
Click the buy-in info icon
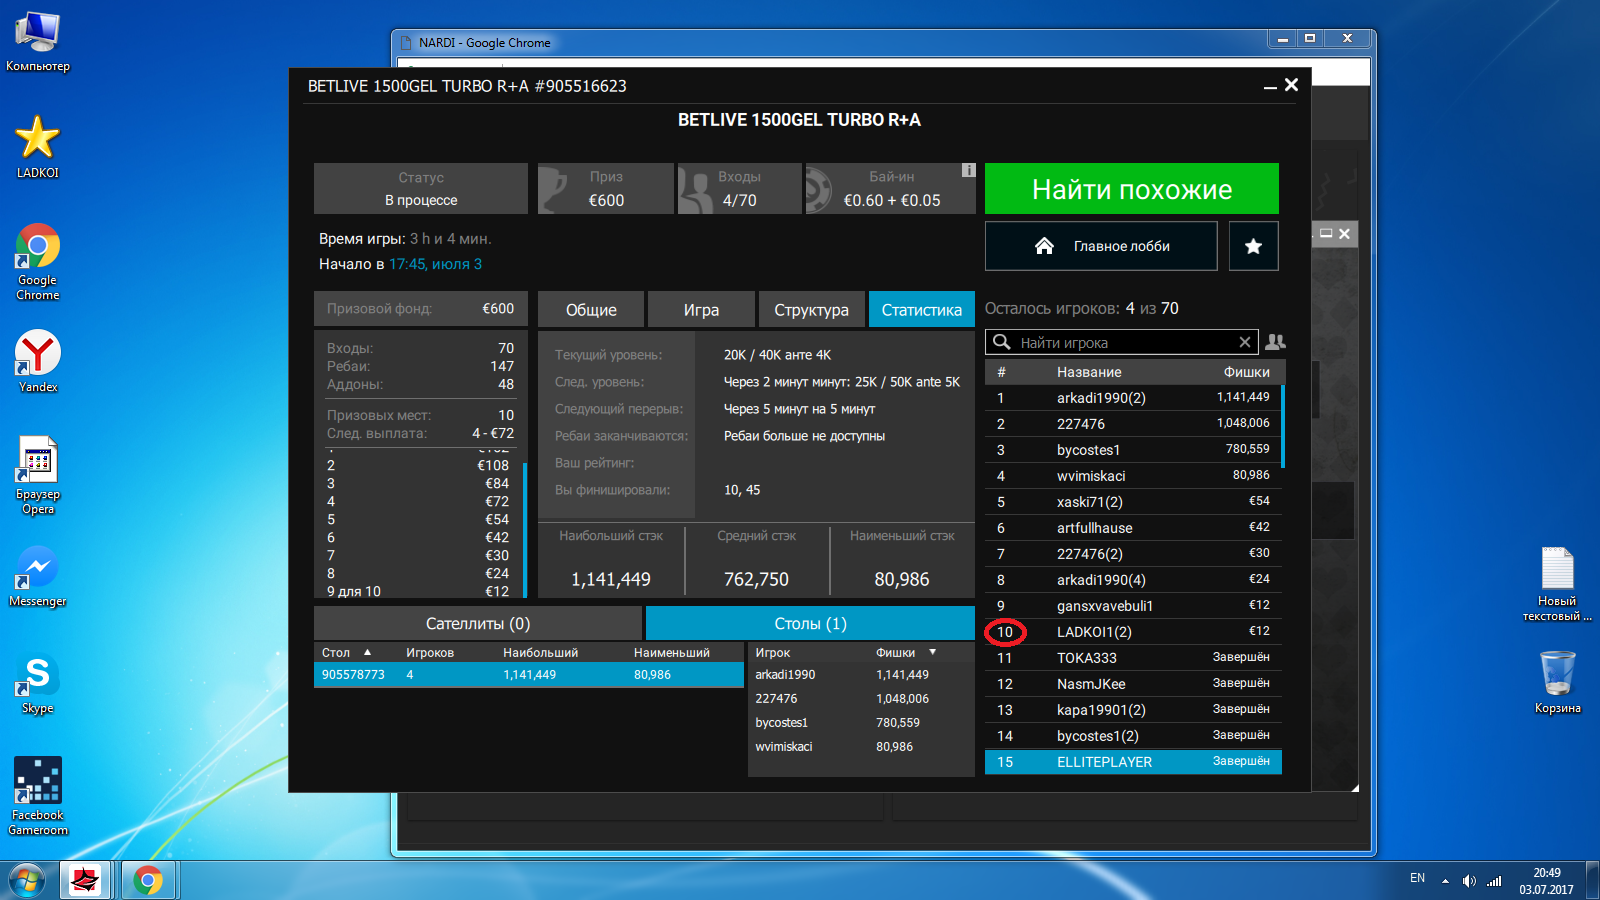[x=968, y=170]
